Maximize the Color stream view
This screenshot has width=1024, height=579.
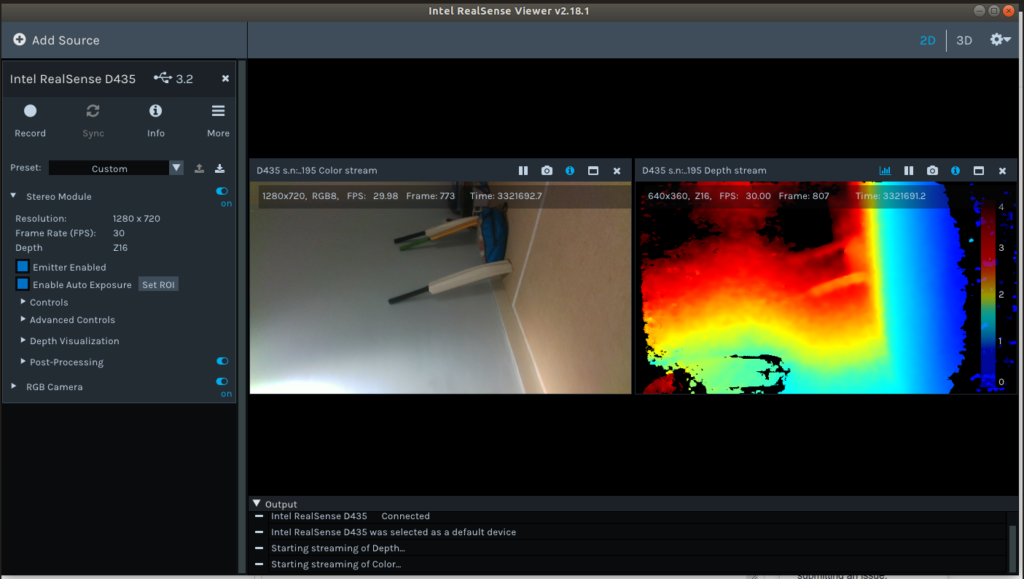click(x=593, y=170)
